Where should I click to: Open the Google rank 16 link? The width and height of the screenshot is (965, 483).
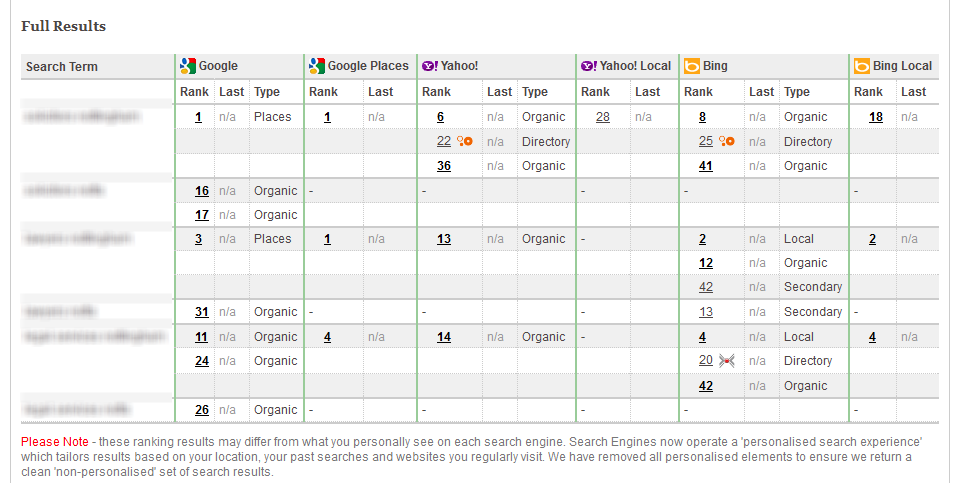(x=202, y=191)
